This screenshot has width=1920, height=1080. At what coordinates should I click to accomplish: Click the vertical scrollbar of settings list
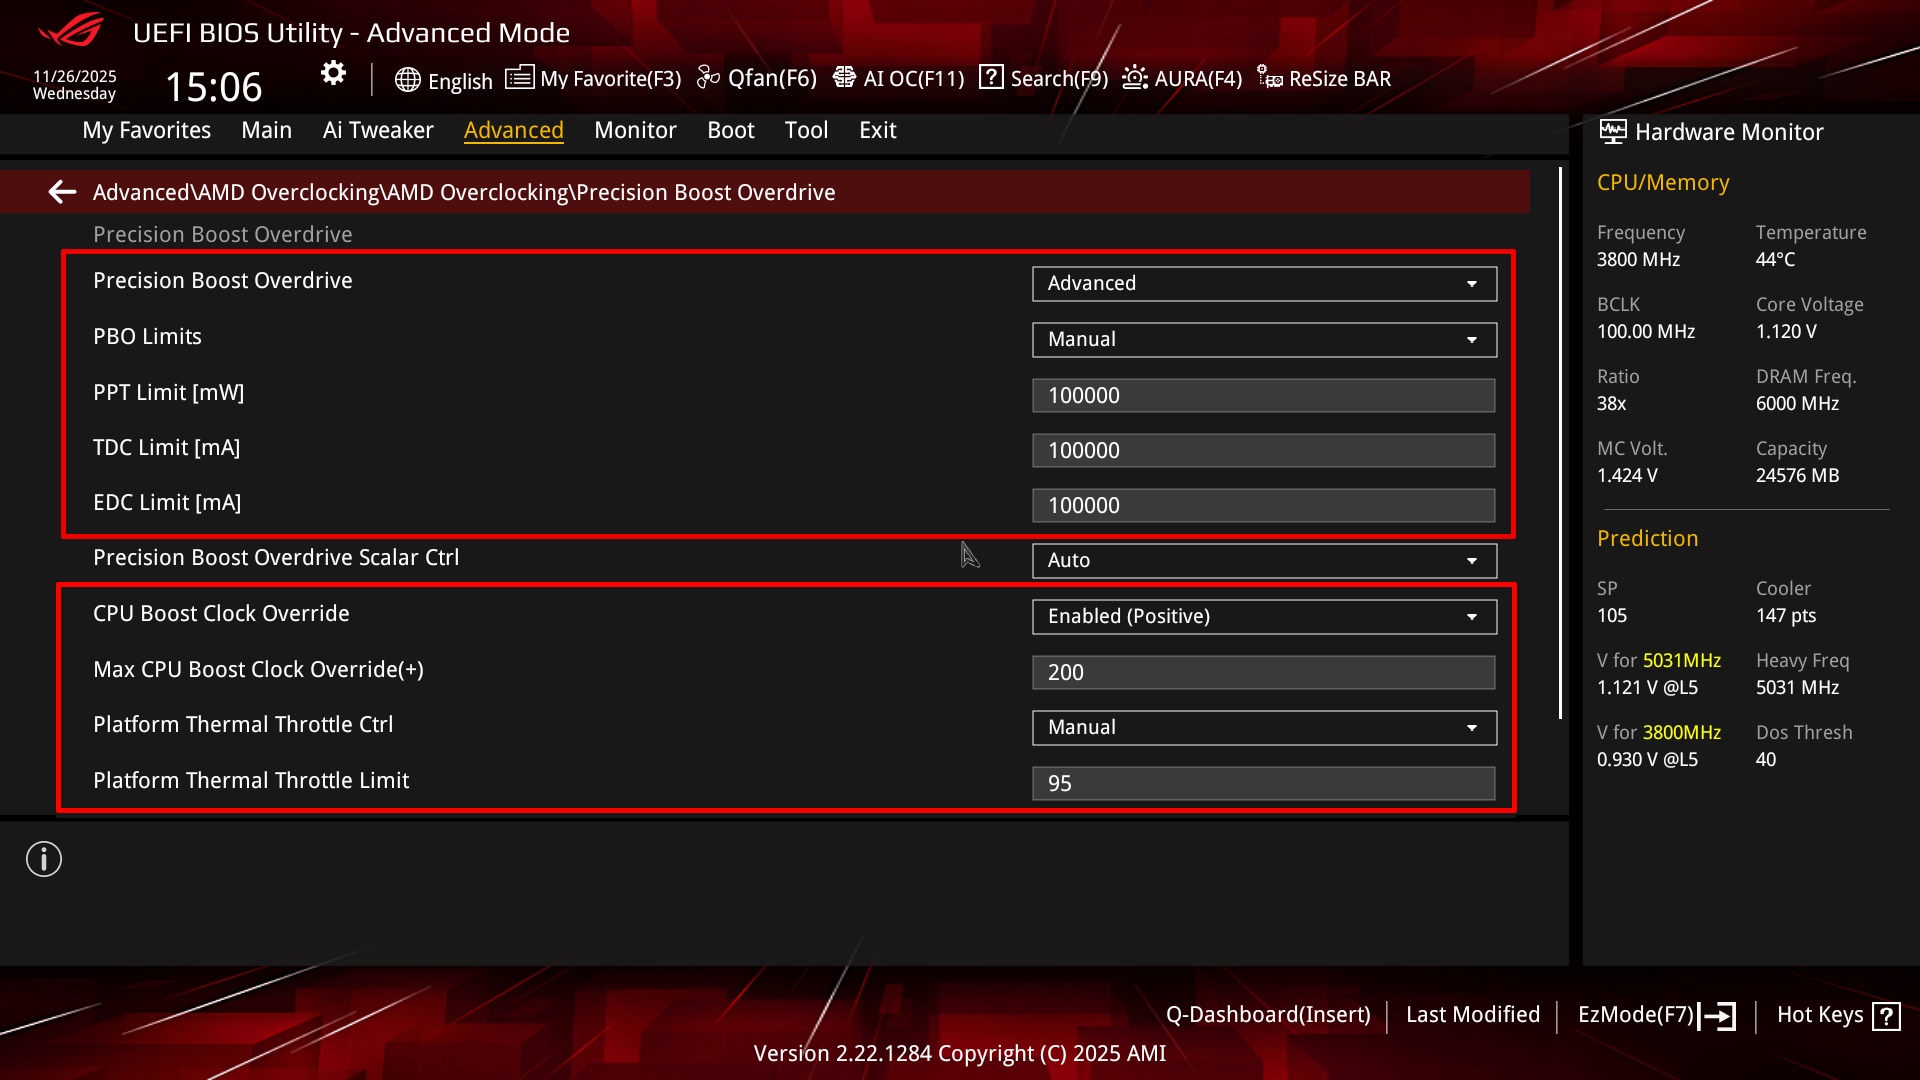click(1560, 440)
